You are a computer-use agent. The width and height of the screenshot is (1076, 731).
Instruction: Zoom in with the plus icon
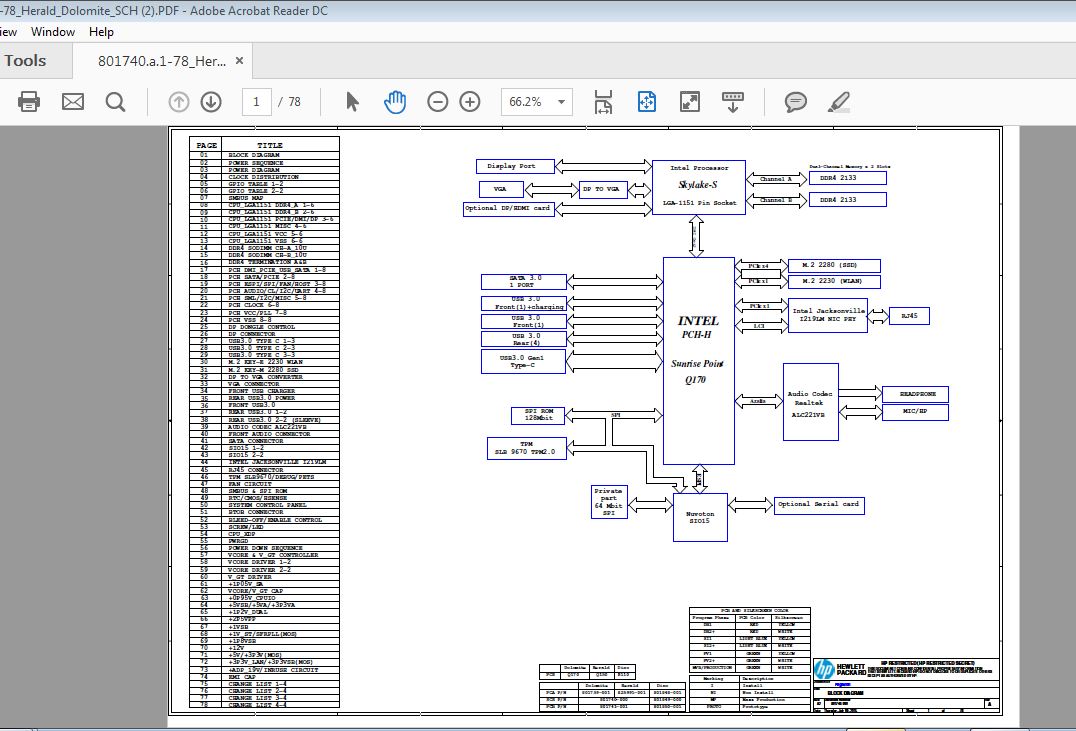469,102
